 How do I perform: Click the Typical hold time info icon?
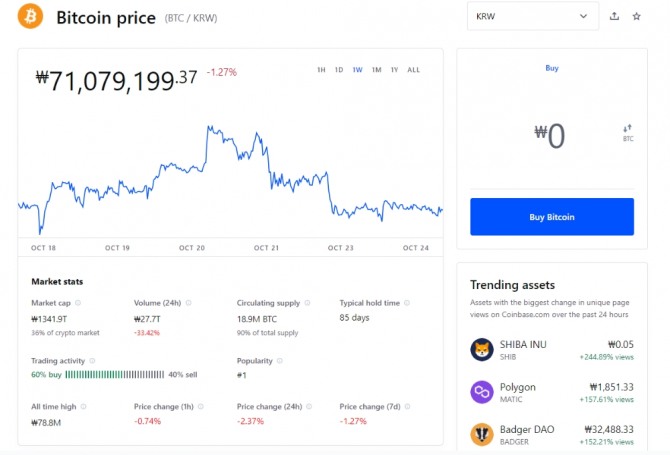[407, 302]
